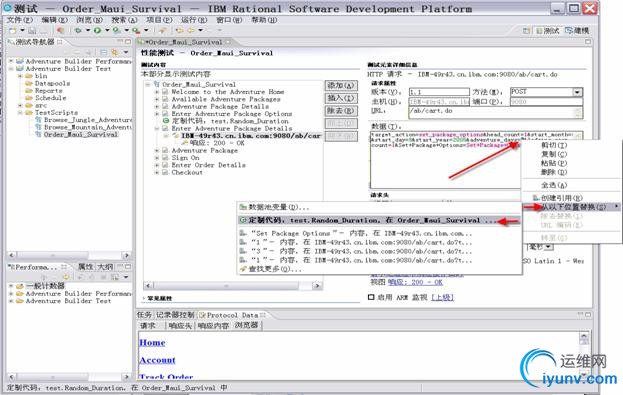Click the Browse_Jungle_Adventure test script icon

pyautogui.click(x=39, y=120)
